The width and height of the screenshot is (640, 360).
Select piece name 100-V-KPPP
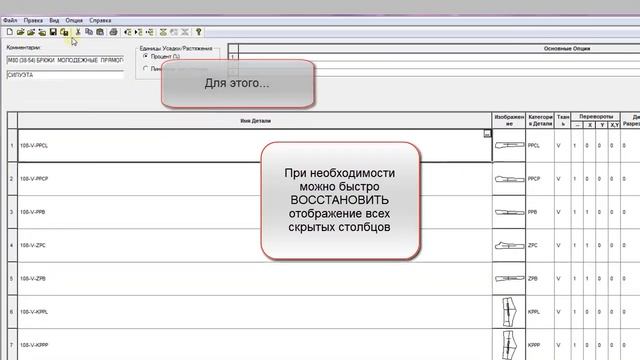34,345
